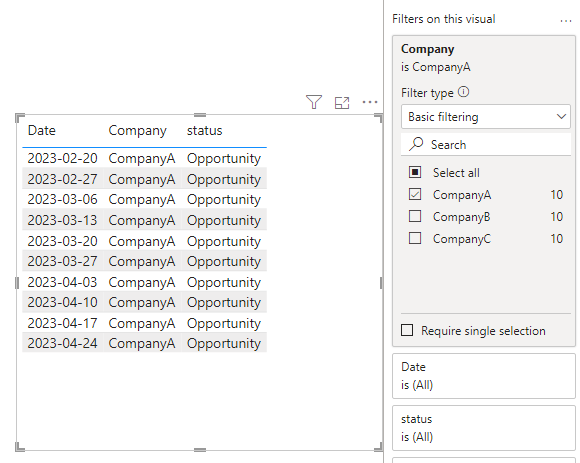Open Filters on this visual options ellipsis
Image resolution: width=580 pixels, height=463 pixels.
(x=566, y=21)
